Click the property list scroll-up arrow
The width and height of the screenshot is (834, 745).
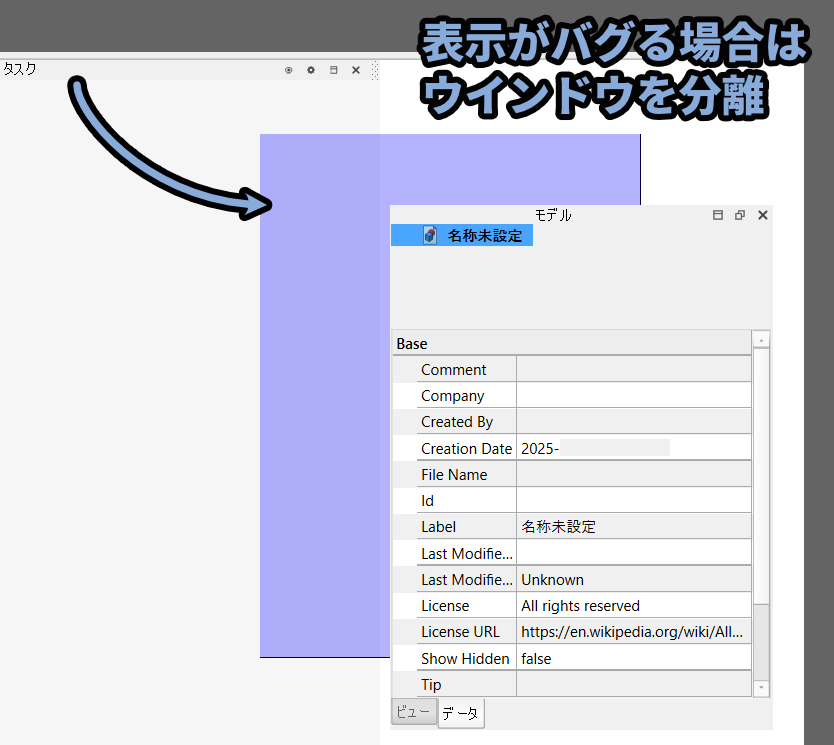(x=761, y=340)
